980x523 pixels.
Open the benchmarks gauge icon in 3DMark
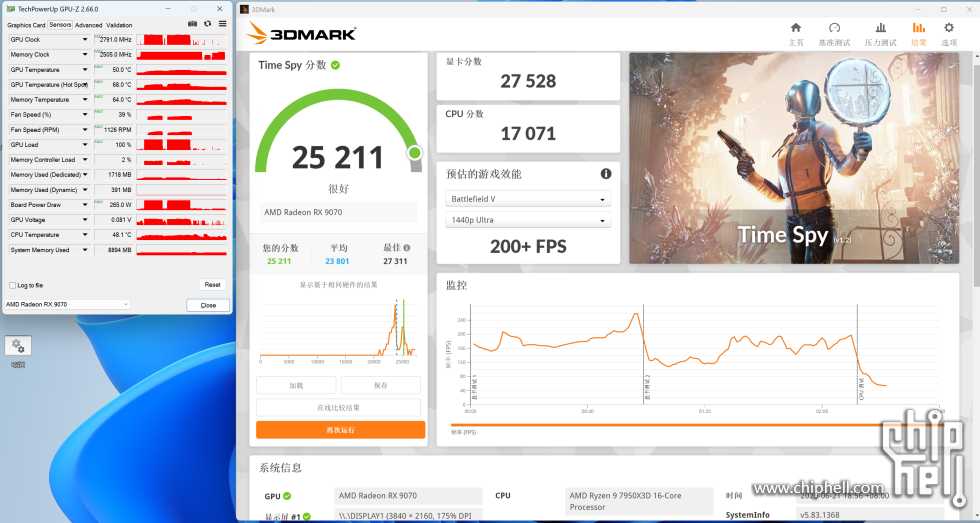click(834, 27)
